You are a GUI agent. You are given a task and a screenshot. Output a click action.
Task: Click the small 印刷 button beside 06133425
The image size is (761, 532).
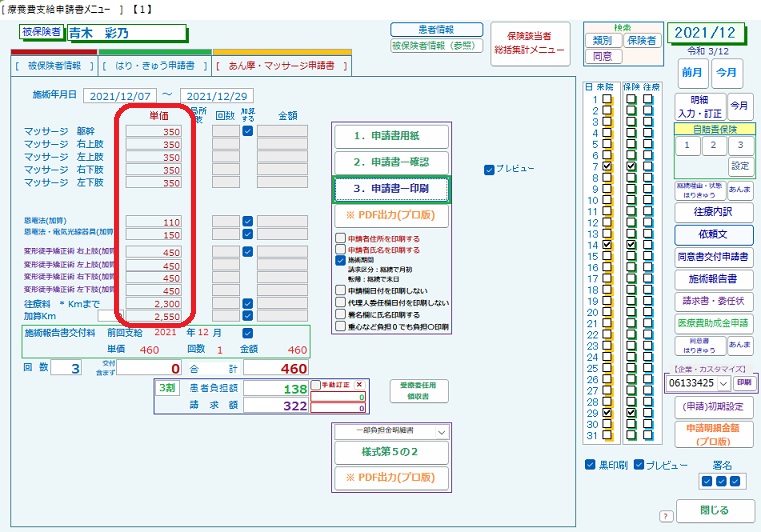tap(744, 382)
